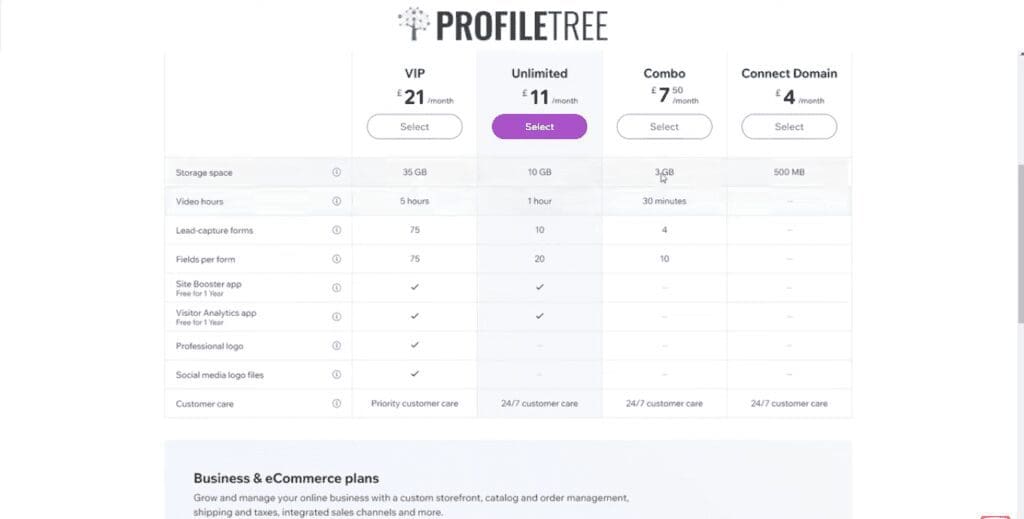Click the ProfileTree logo at top
The height and width of the screenshot is (519, 1024).
click(502, 25)
